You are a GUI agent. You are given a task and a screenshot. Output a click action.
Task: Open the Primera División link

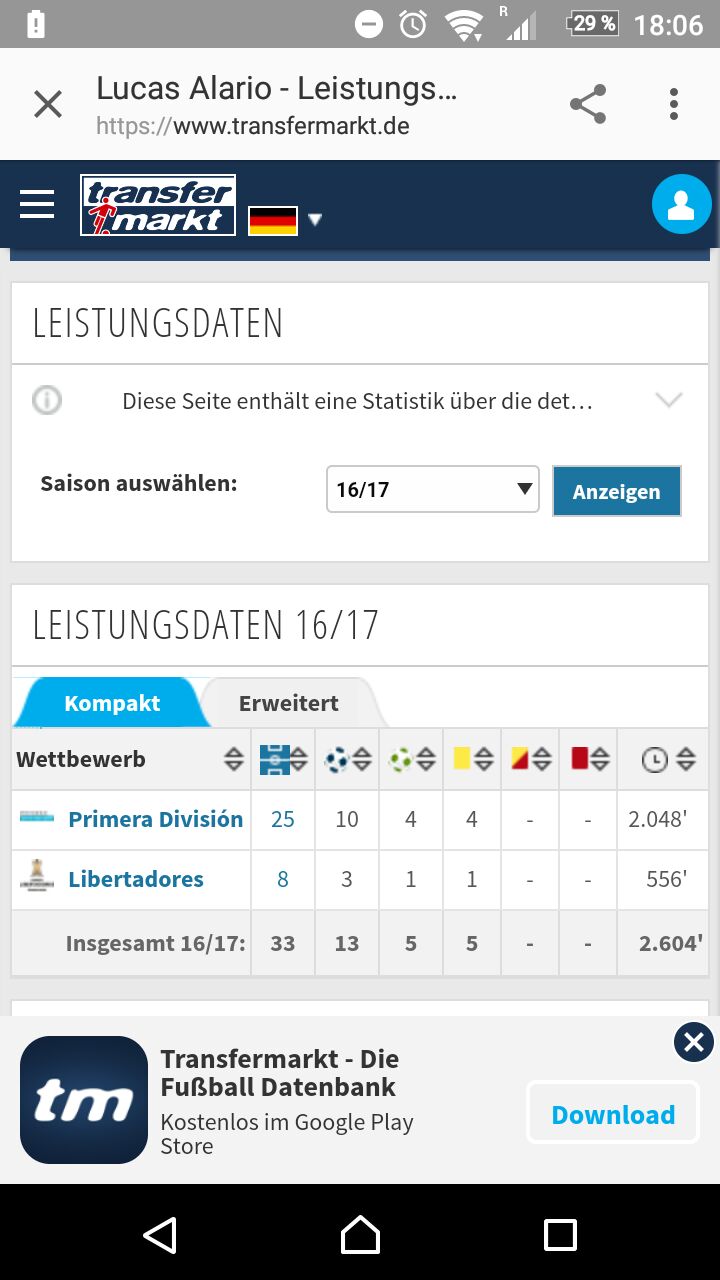pos(155,819)
